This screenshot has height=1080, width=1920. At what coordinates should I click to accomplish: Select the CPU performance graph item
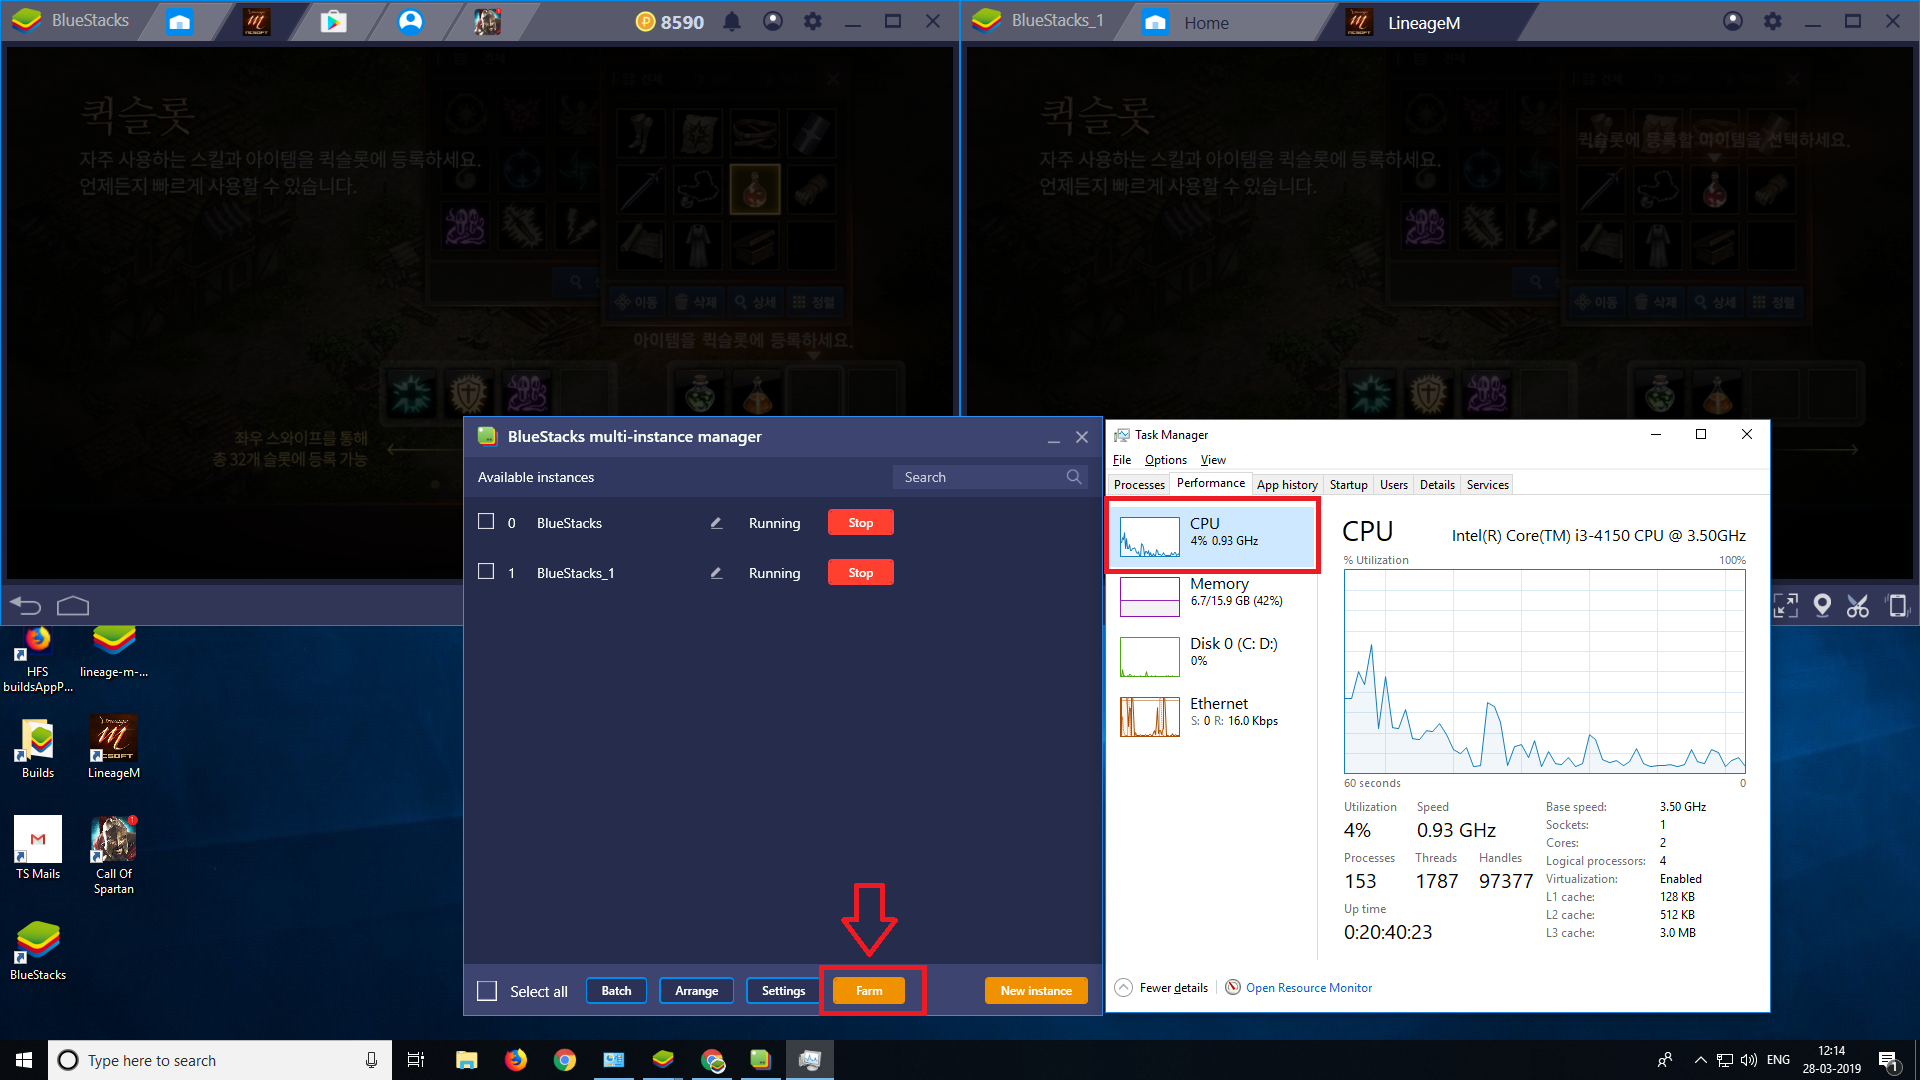point(1213,536)
